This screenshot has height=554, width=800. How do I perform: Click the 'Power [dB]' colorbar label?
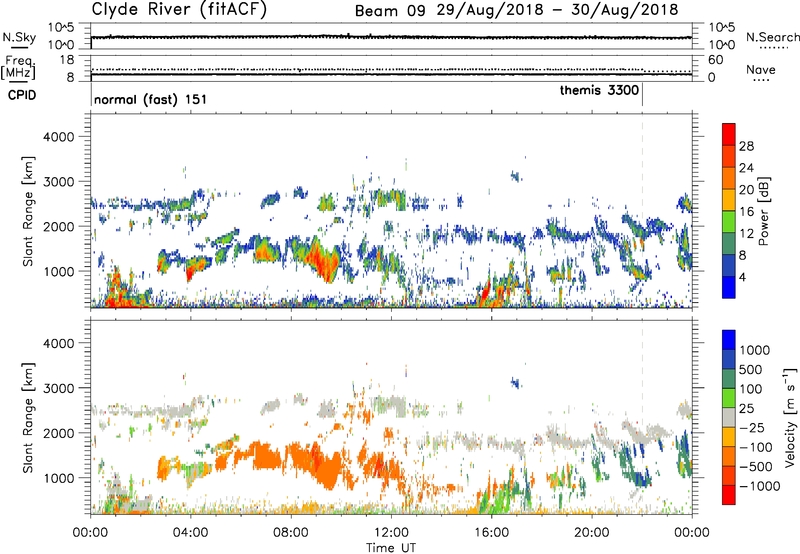[764, 211]
